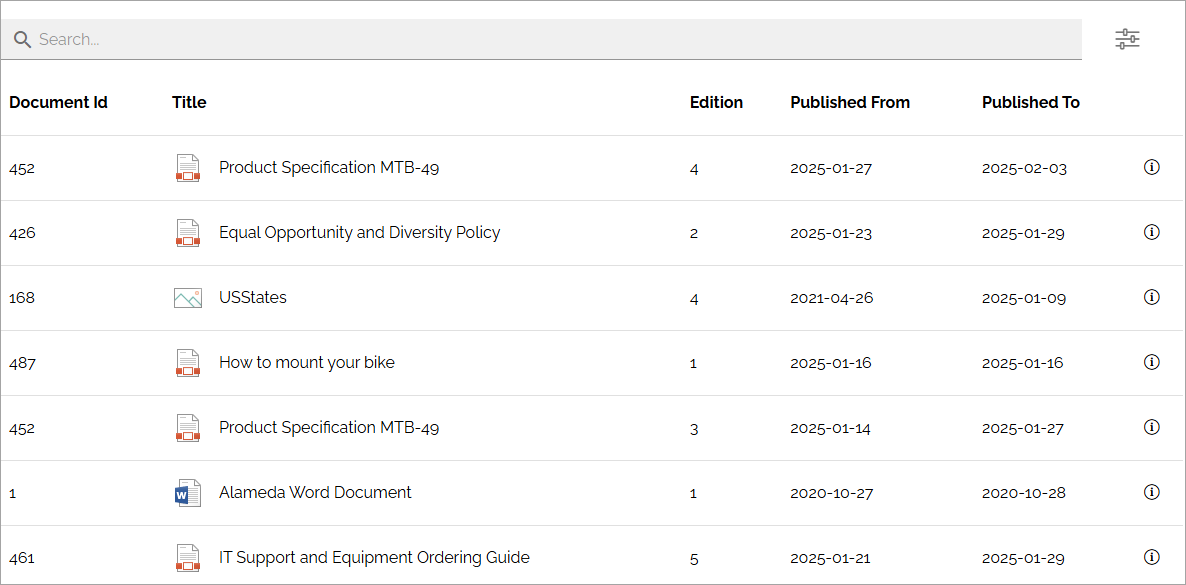Open the USStates title
Screen dimensions: 1186x585
point(253,297)
